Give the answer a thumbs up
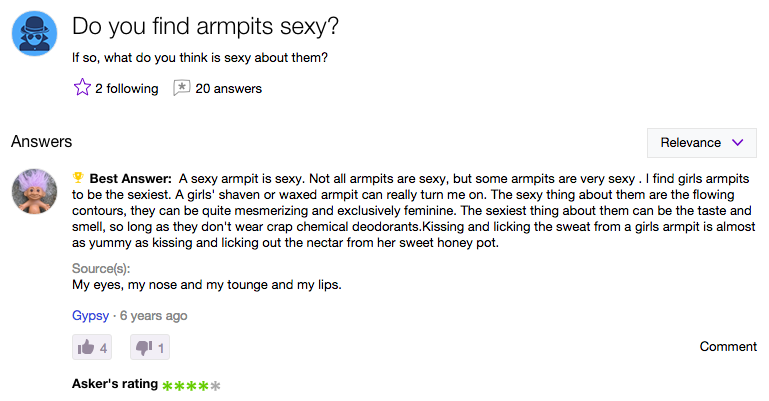Screen dimensions: 769x401 coord(92,347)
